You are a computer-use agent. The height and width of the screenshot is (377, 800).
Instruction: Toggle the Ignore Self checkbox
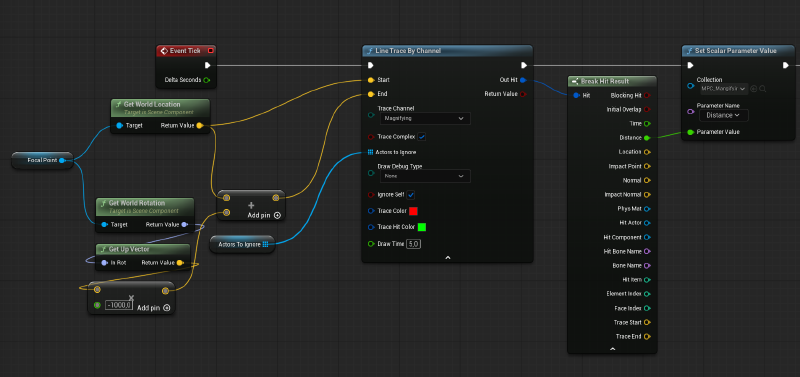point(411,195)
